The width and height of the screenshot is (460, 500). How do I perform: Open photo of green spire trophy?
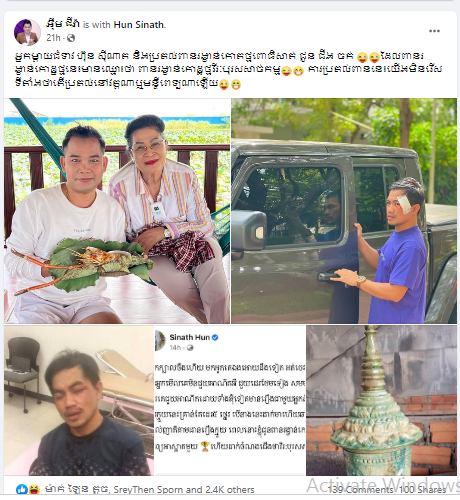tap(381, 400)
